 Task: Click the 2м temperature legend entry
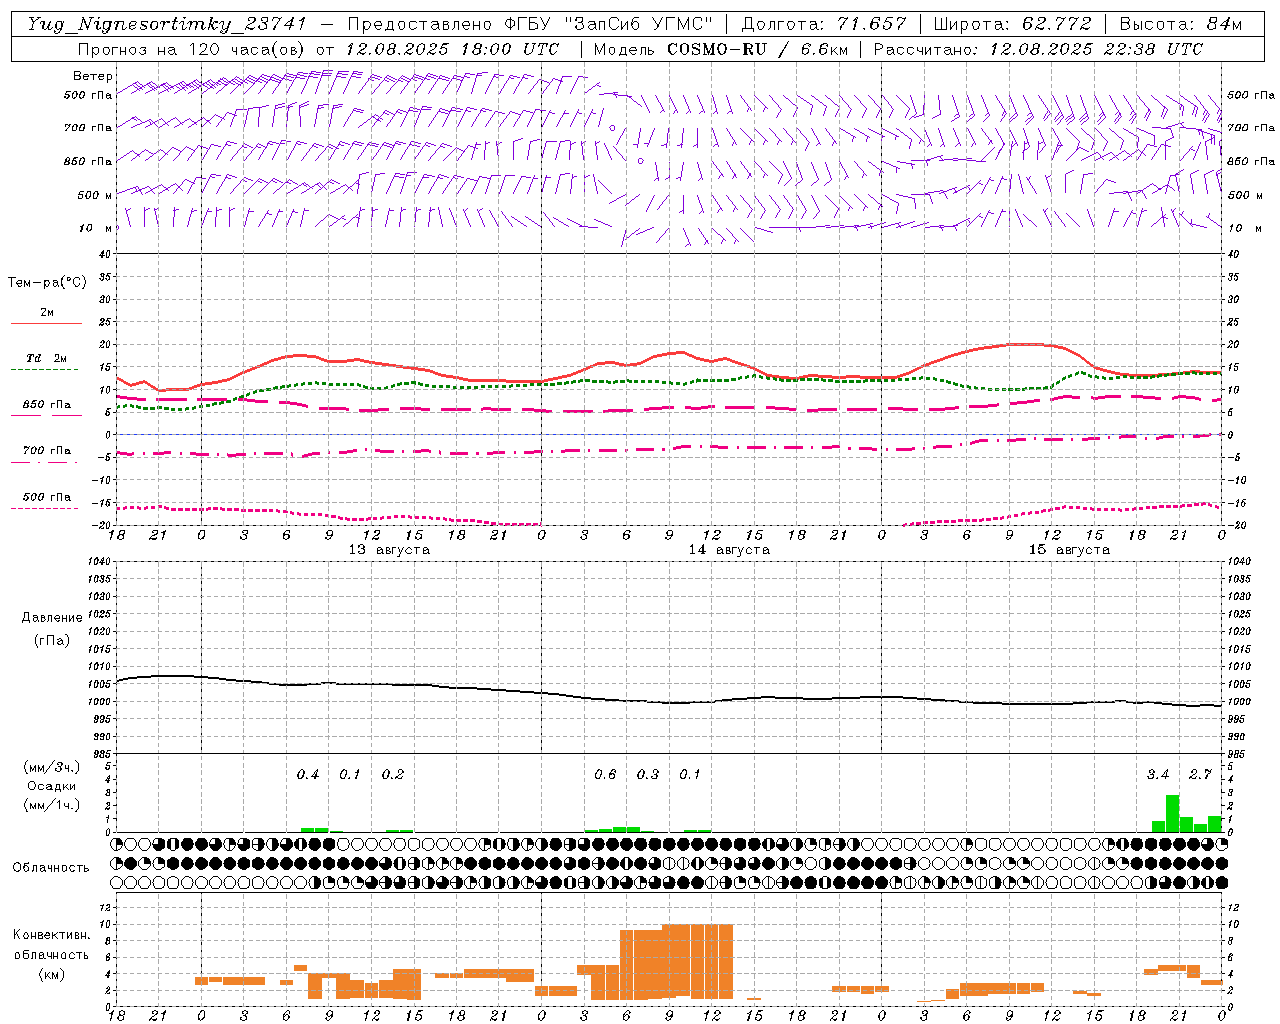click(x=47, y=313)
